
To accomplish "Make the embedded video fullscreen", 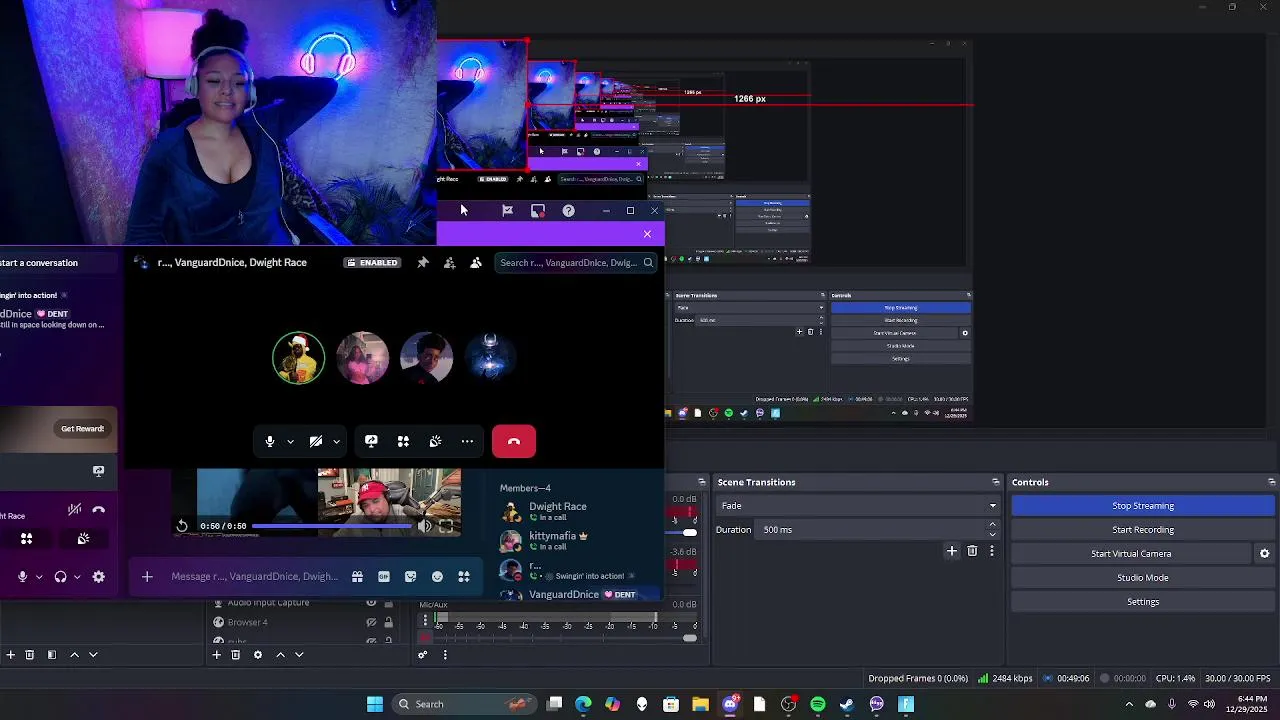I will (446, 526).
